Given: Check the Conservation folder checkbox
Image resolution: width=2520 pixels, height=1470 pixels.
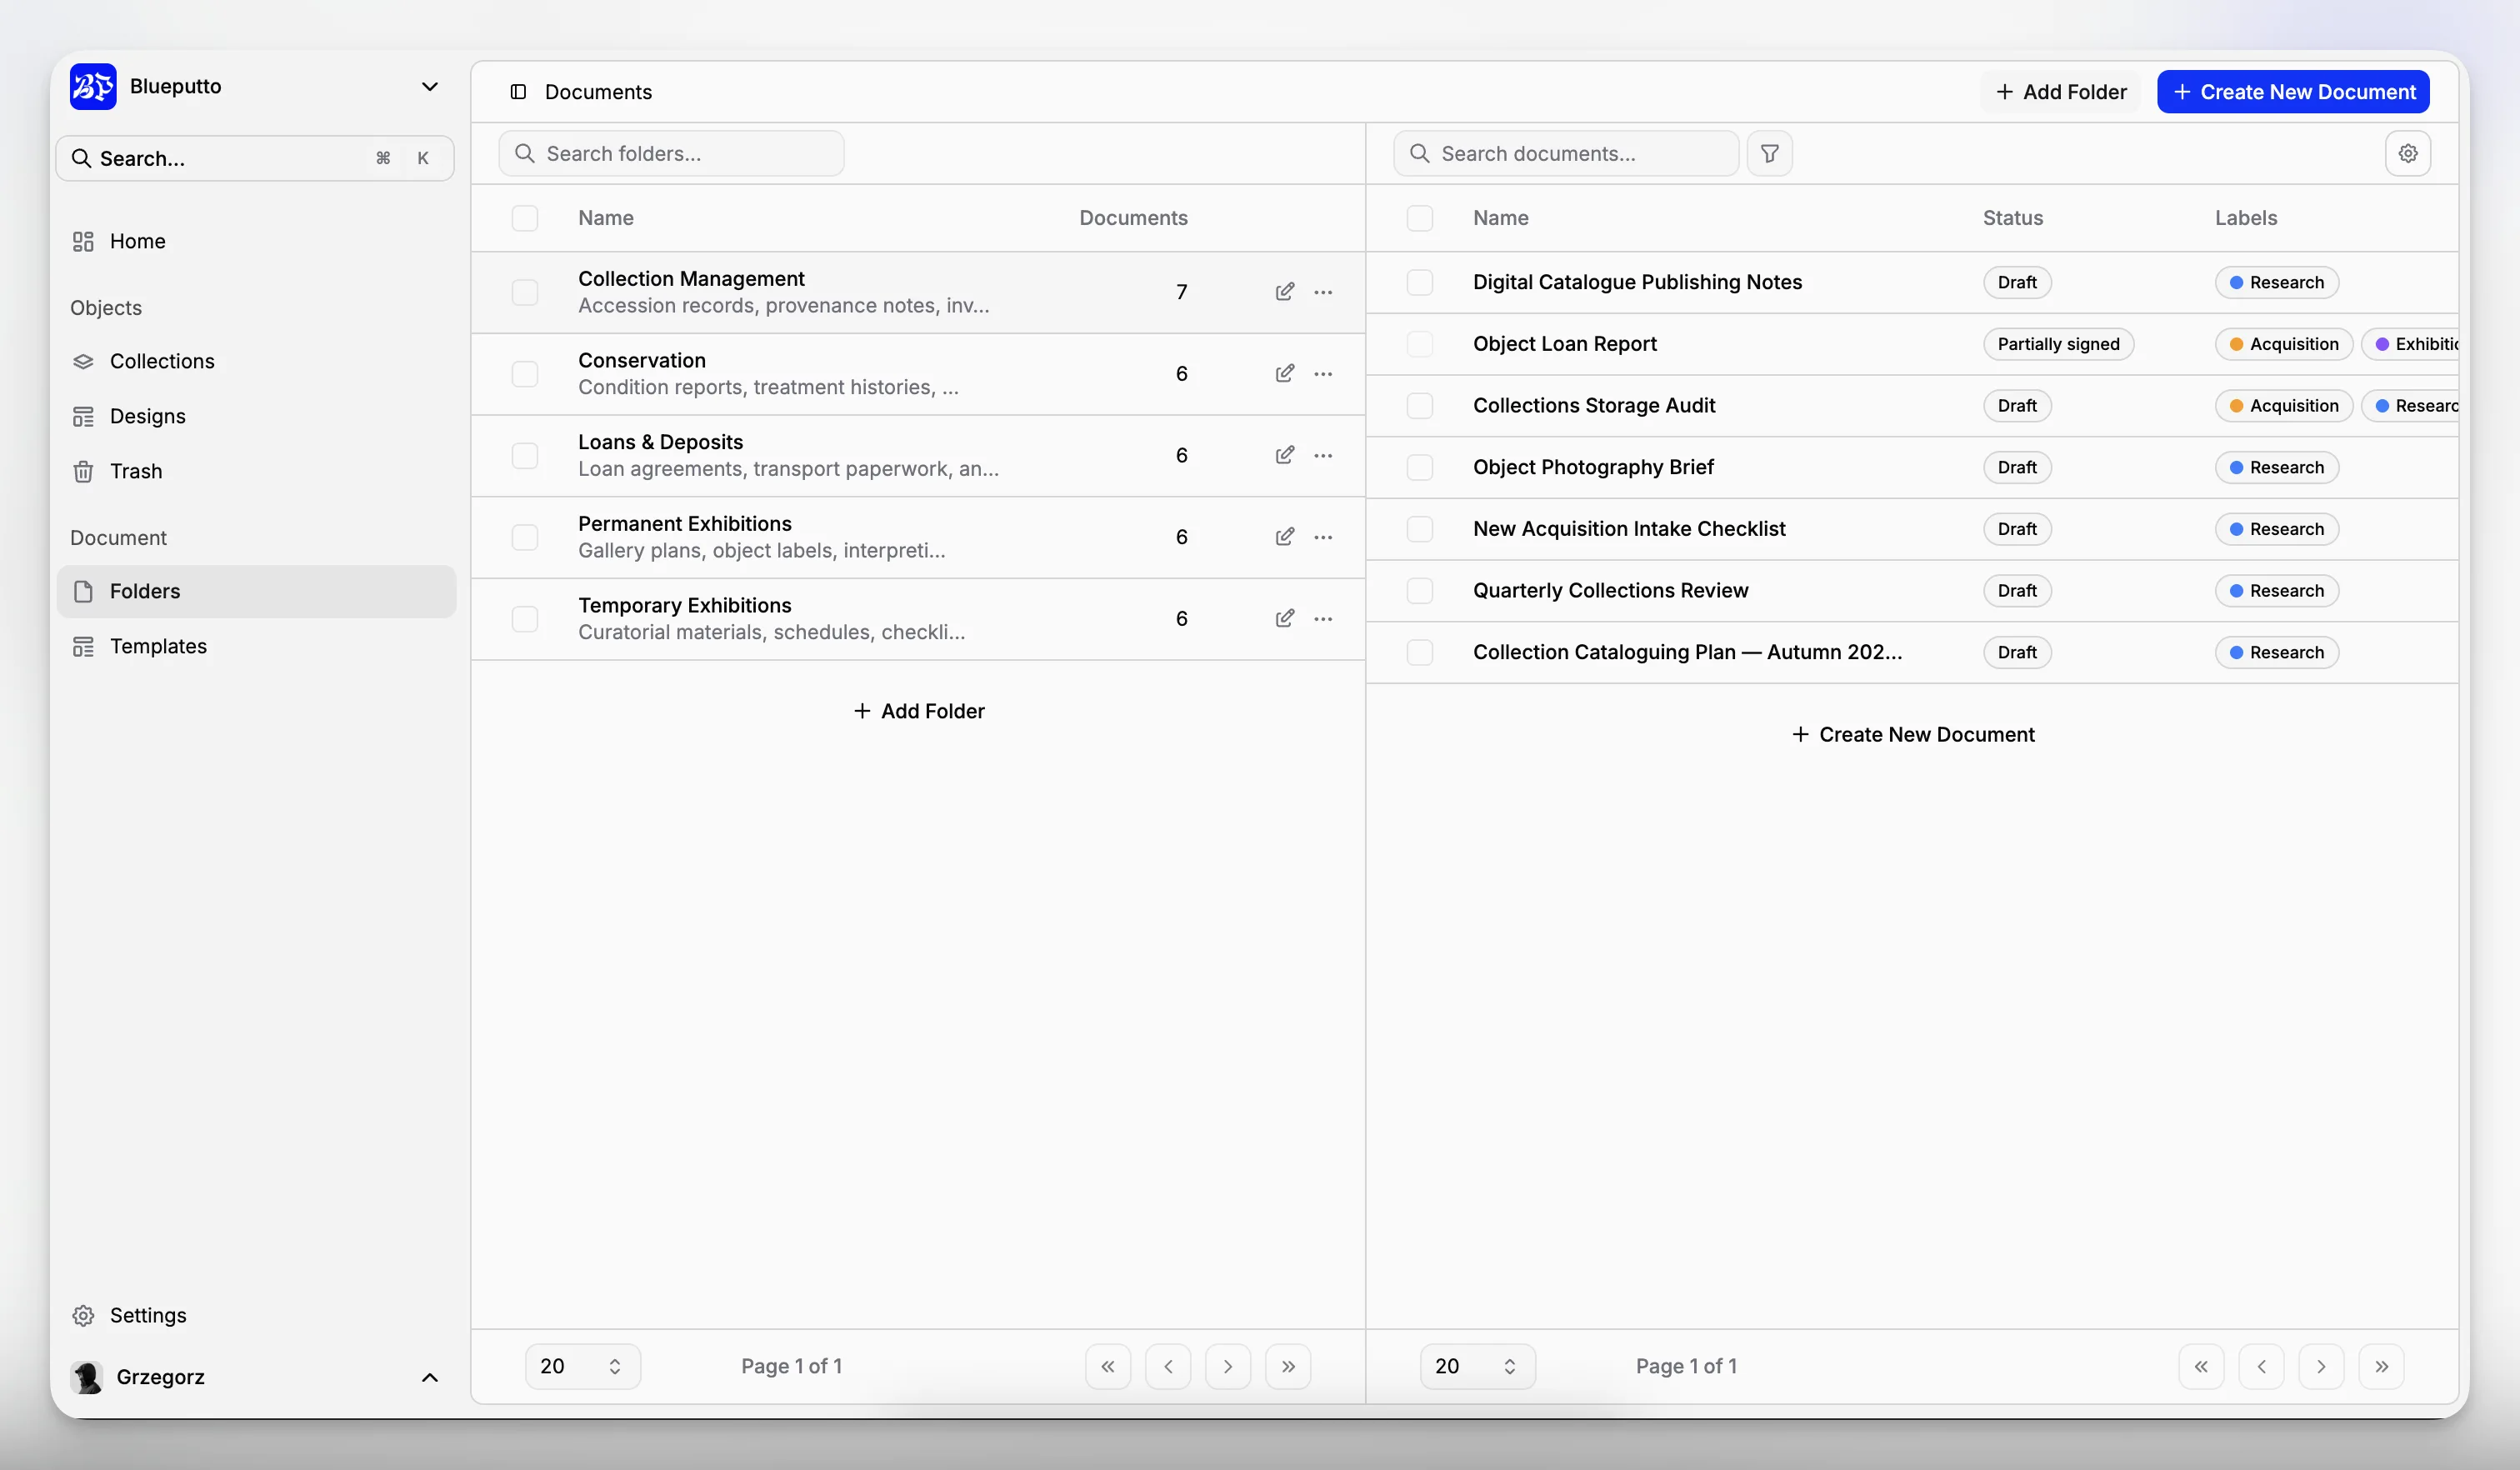Looking at the screenshot, I should click(x=525, y=374).
